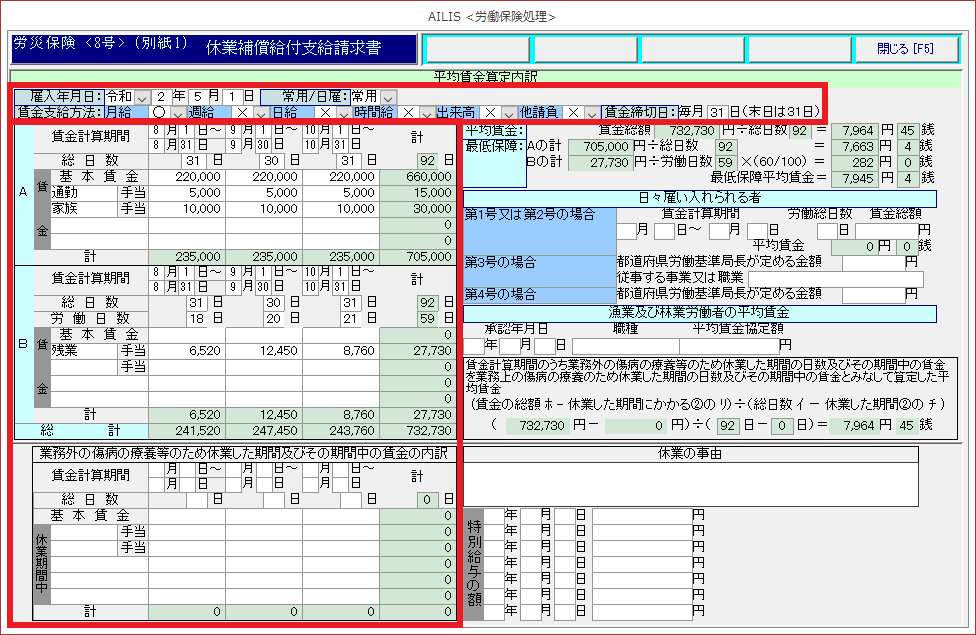
Task: Open the 他請負 dropdown arrow
Action: tap(591, 113)
